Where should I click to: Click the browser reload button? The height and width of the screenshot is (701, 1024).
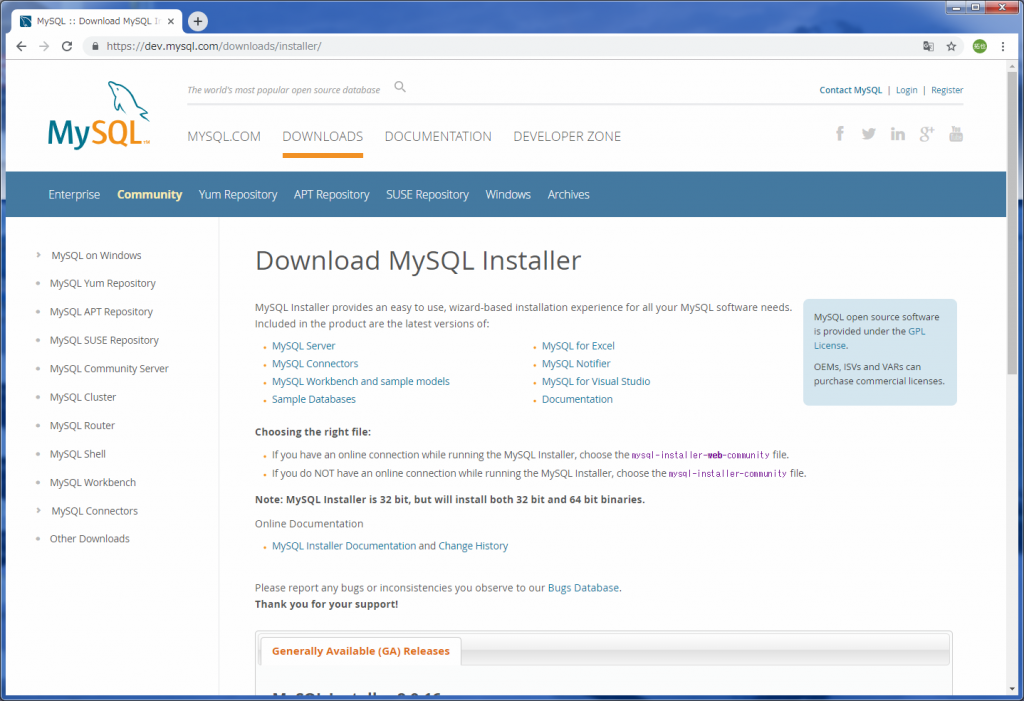67,46
